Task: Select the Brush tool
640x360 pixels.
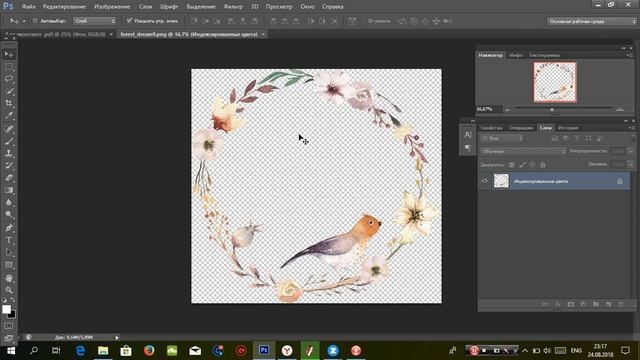Action: point(9,141)
